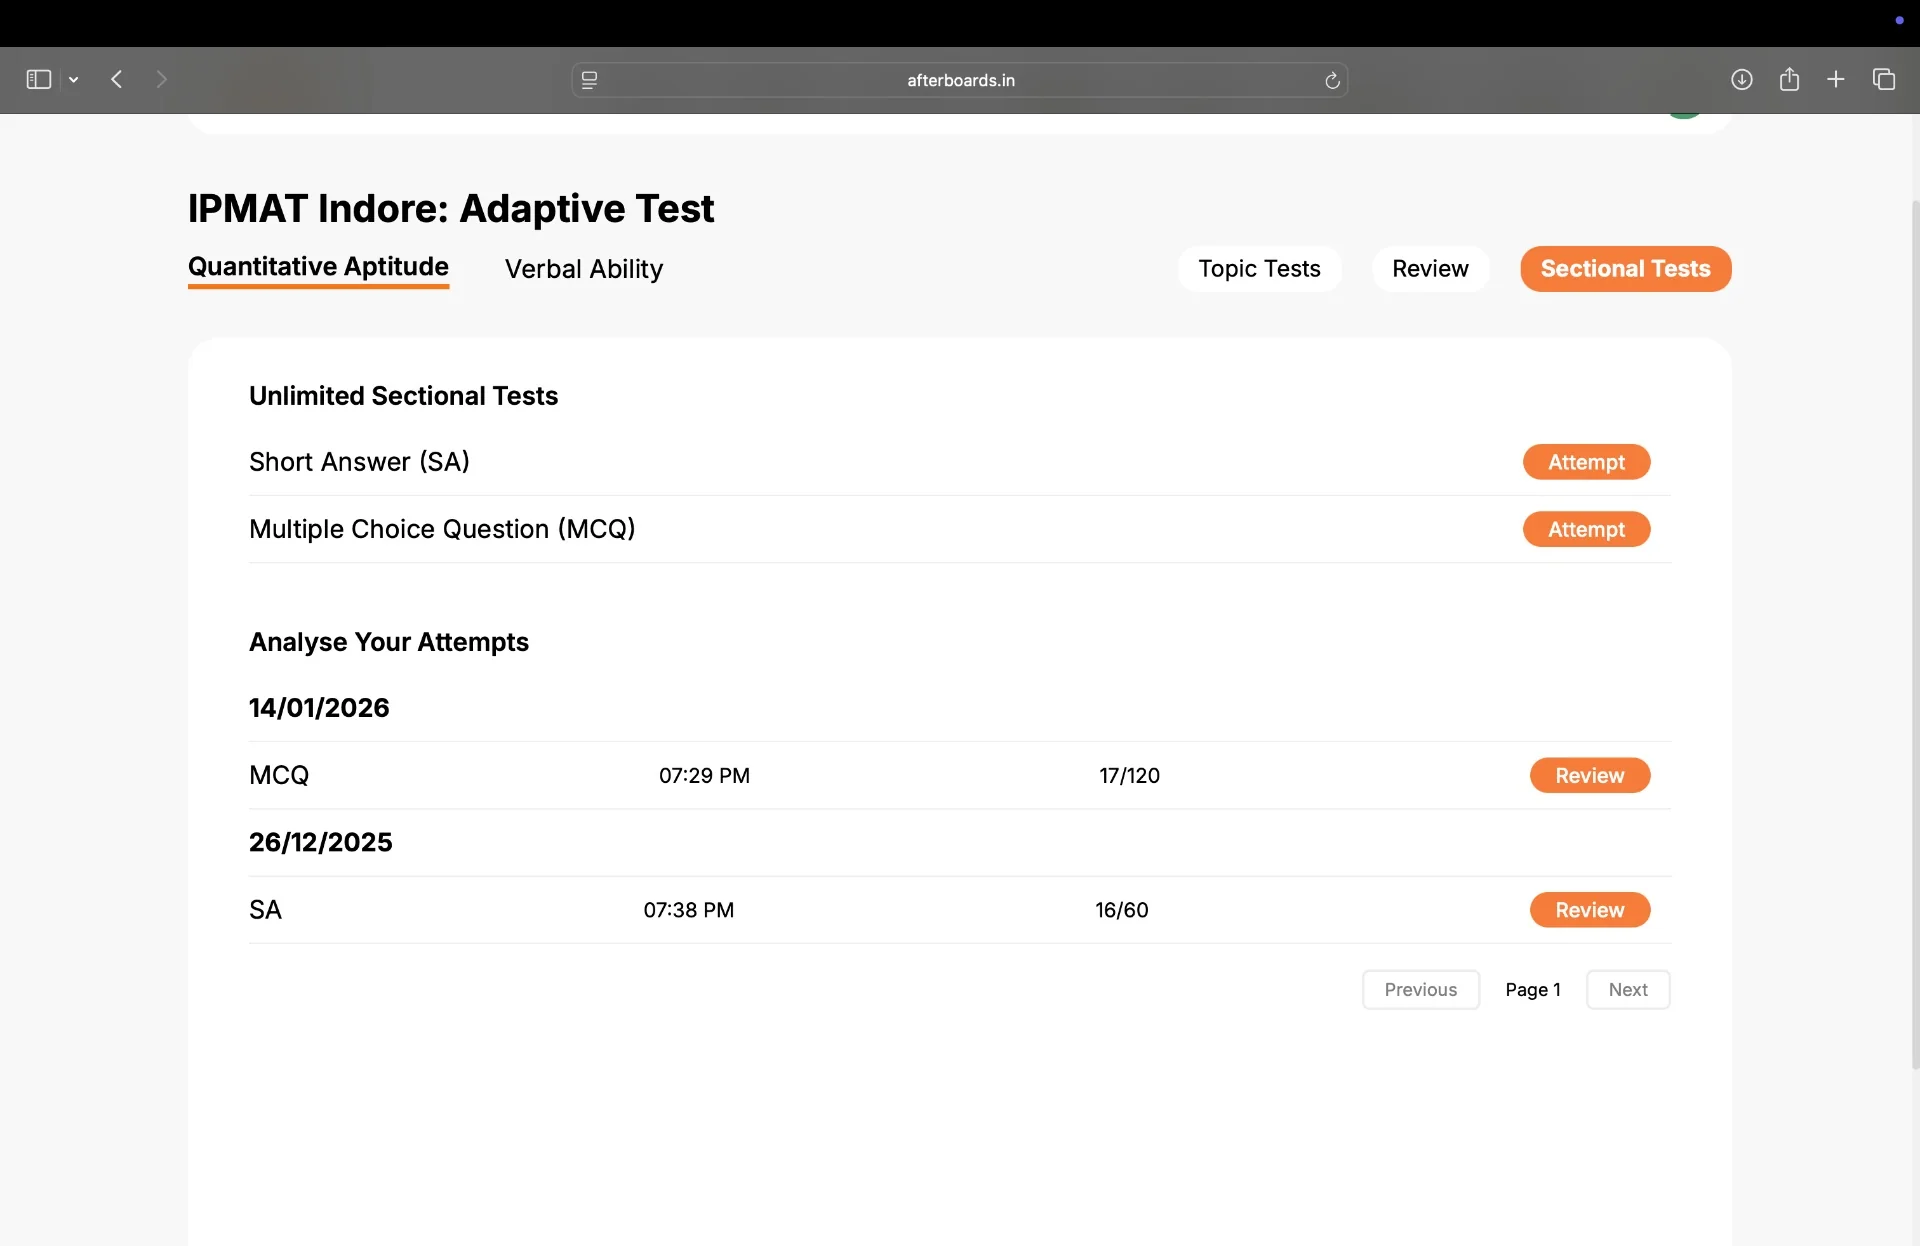Click the '14/01/2026' date heading
The height and width of the screenshot is (1246, 1920).
tap(319, 708)
